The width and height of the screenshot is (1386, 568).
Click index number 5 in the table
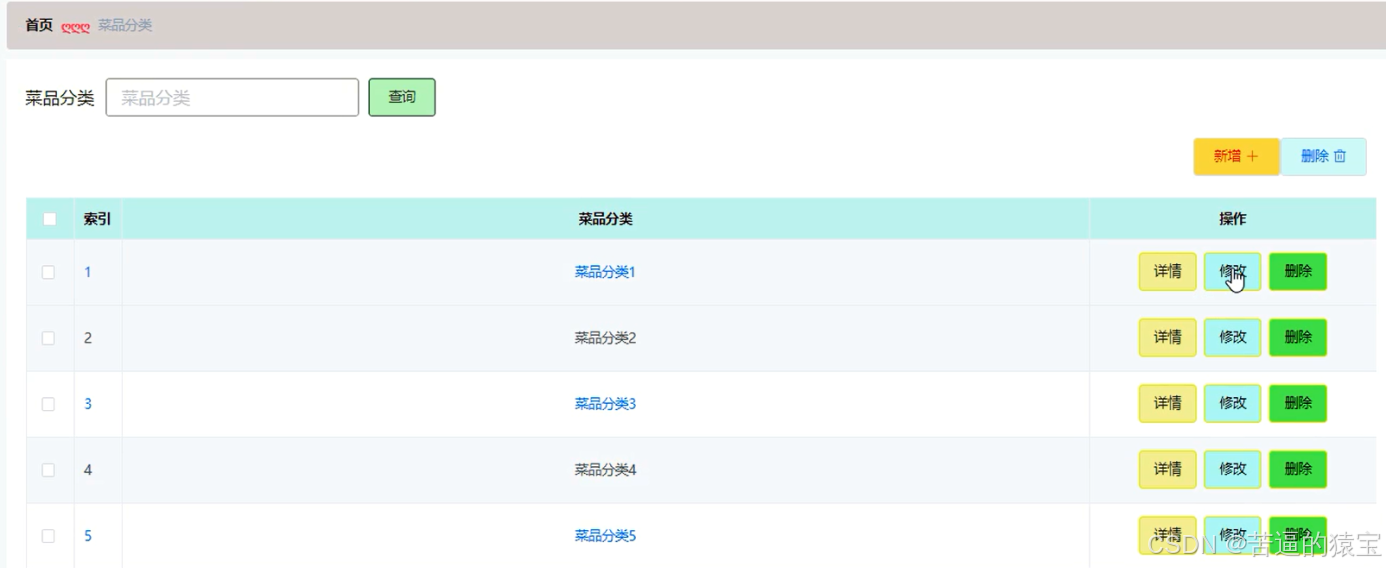[x=88, y=536]
